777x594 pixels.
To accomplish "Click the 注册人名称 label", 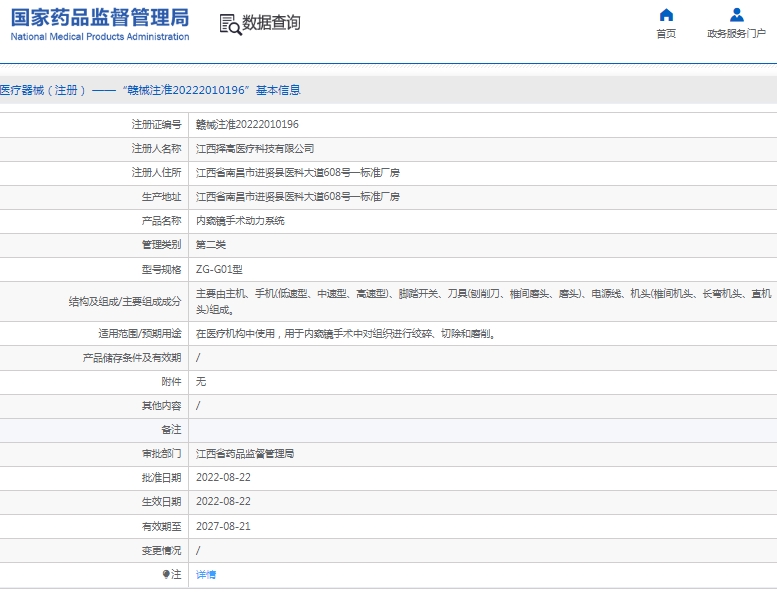I will click(157, 149).
